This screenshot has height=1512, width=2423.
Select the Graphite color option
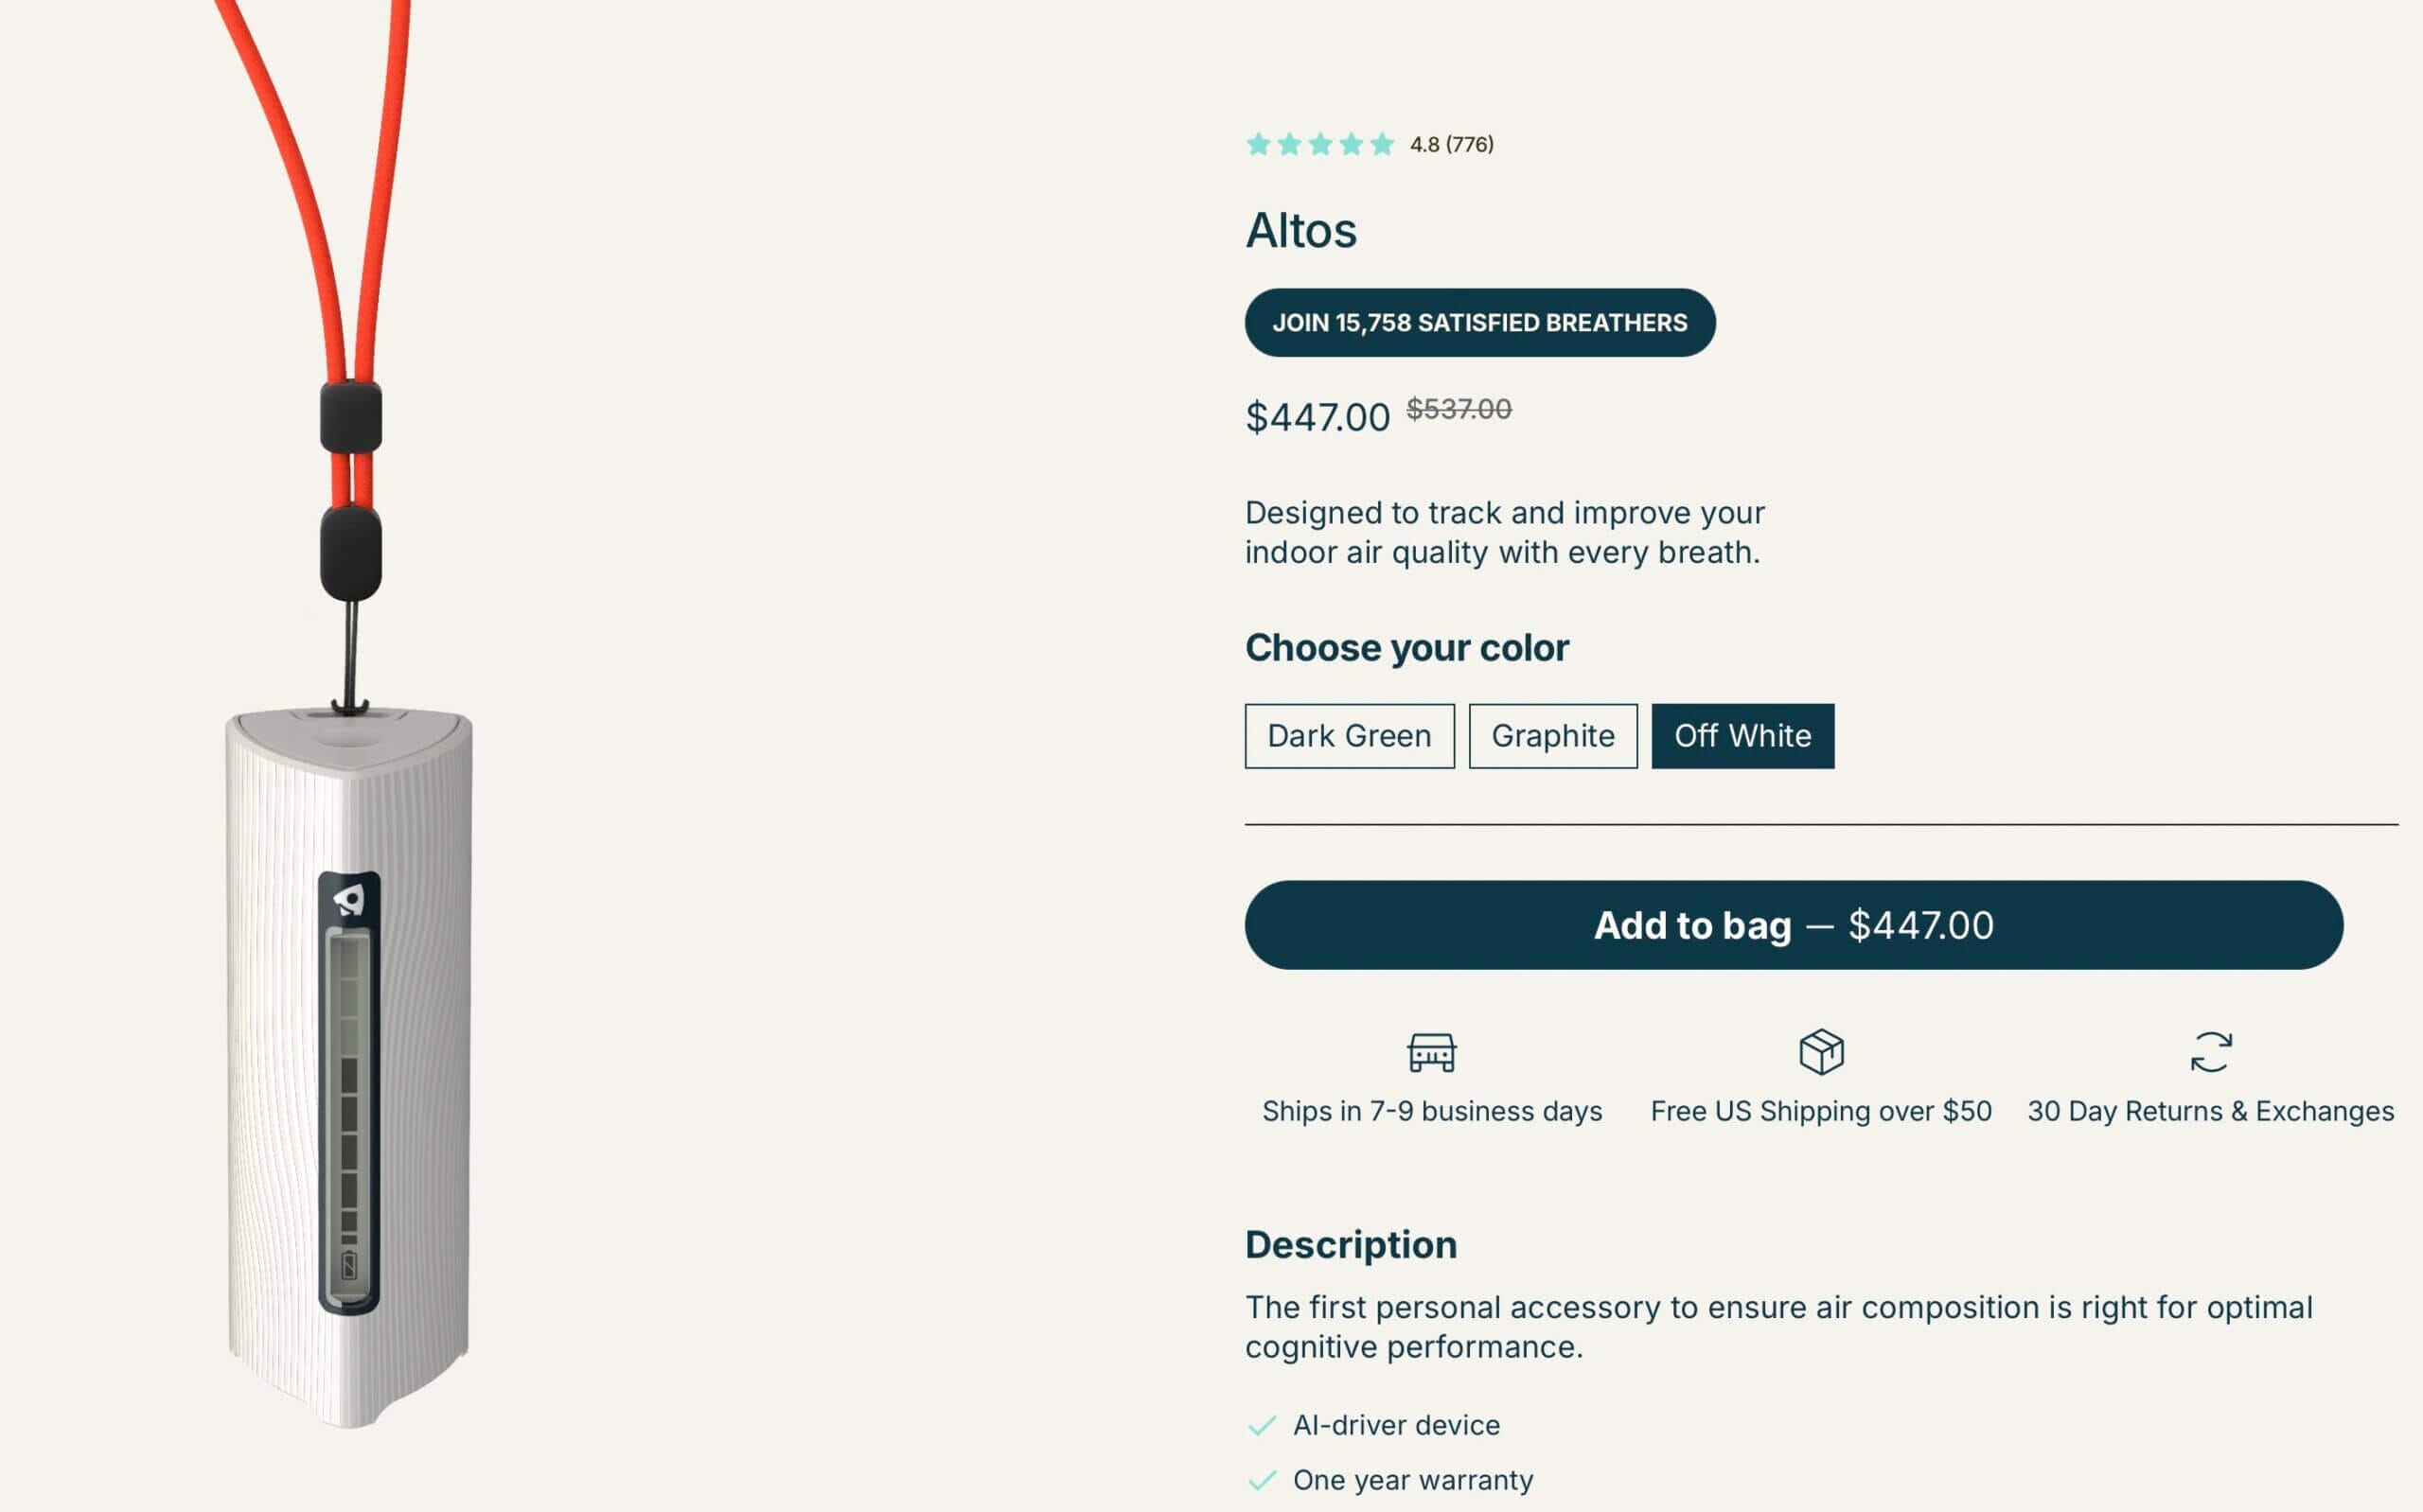click(x=1552, y=735)
